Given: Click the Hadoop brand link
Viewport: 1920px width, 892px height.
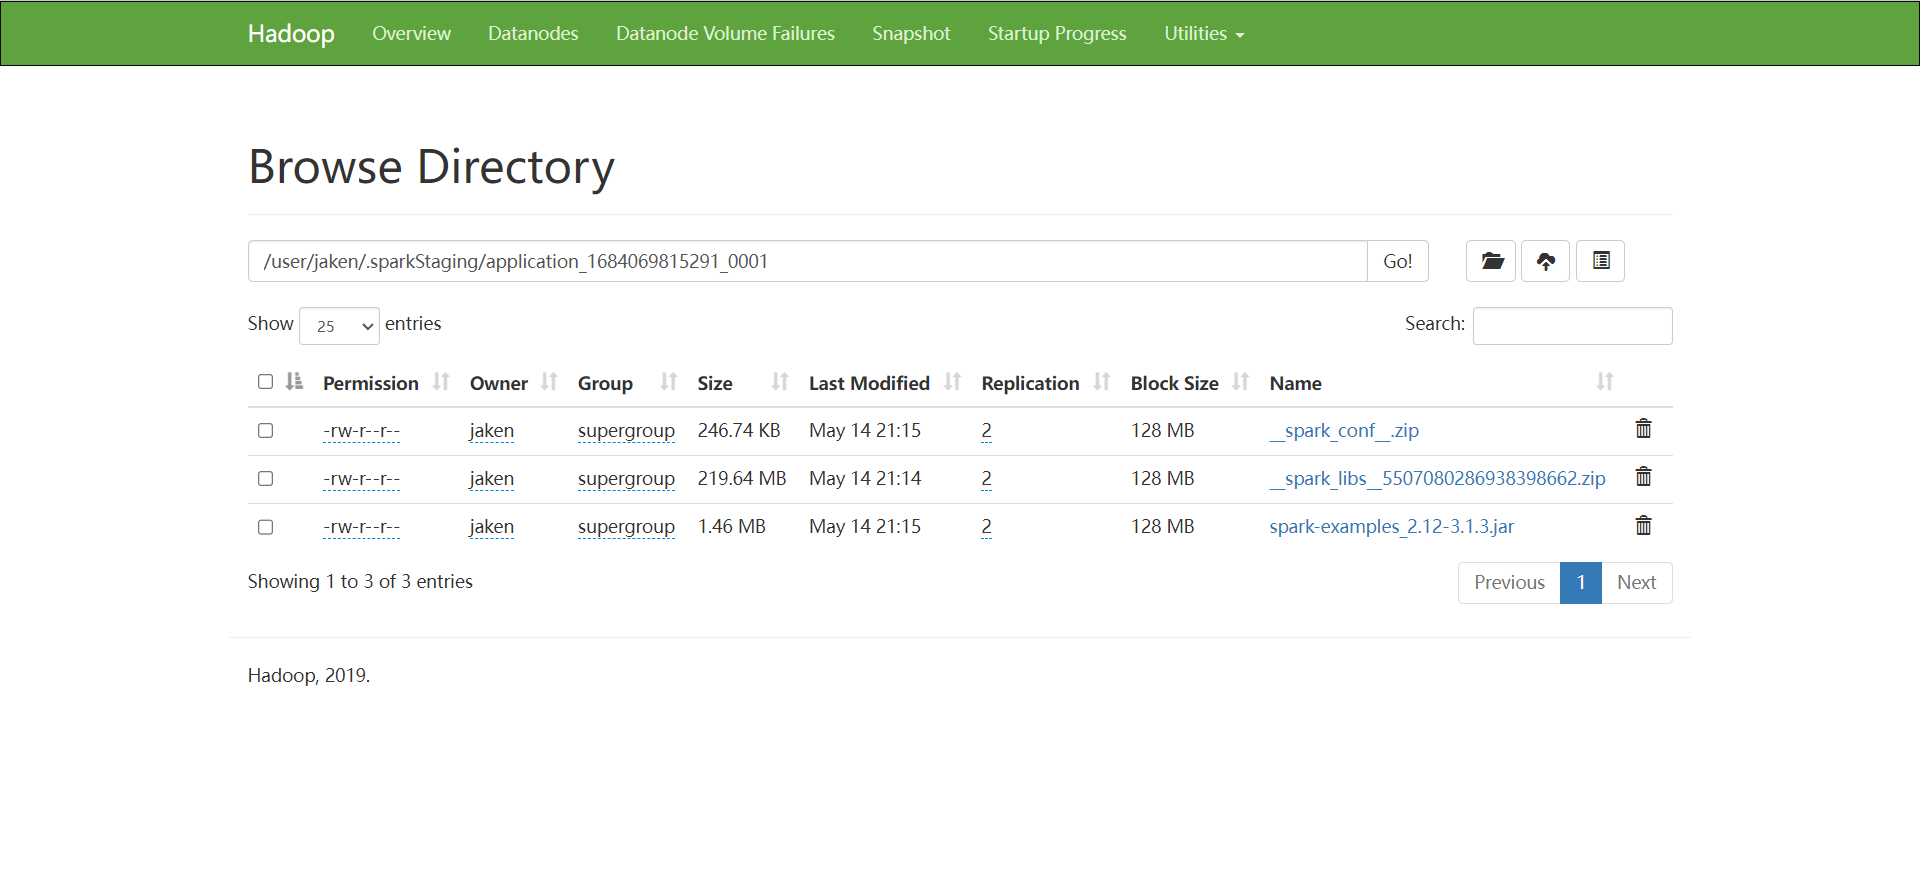Looking at the screenshot, I should pyautogui.click(x=291, y=33).
